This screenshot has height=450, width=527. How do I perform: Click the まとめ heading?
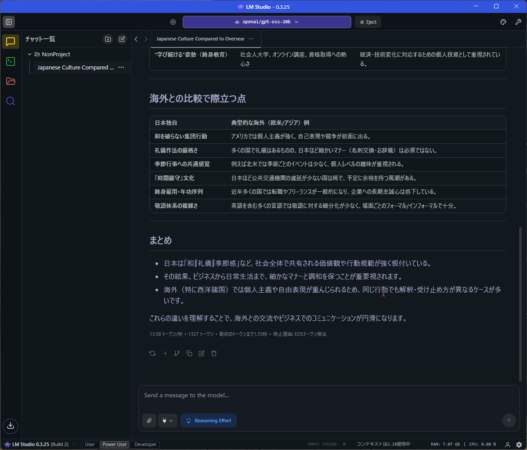click(161, 240)
